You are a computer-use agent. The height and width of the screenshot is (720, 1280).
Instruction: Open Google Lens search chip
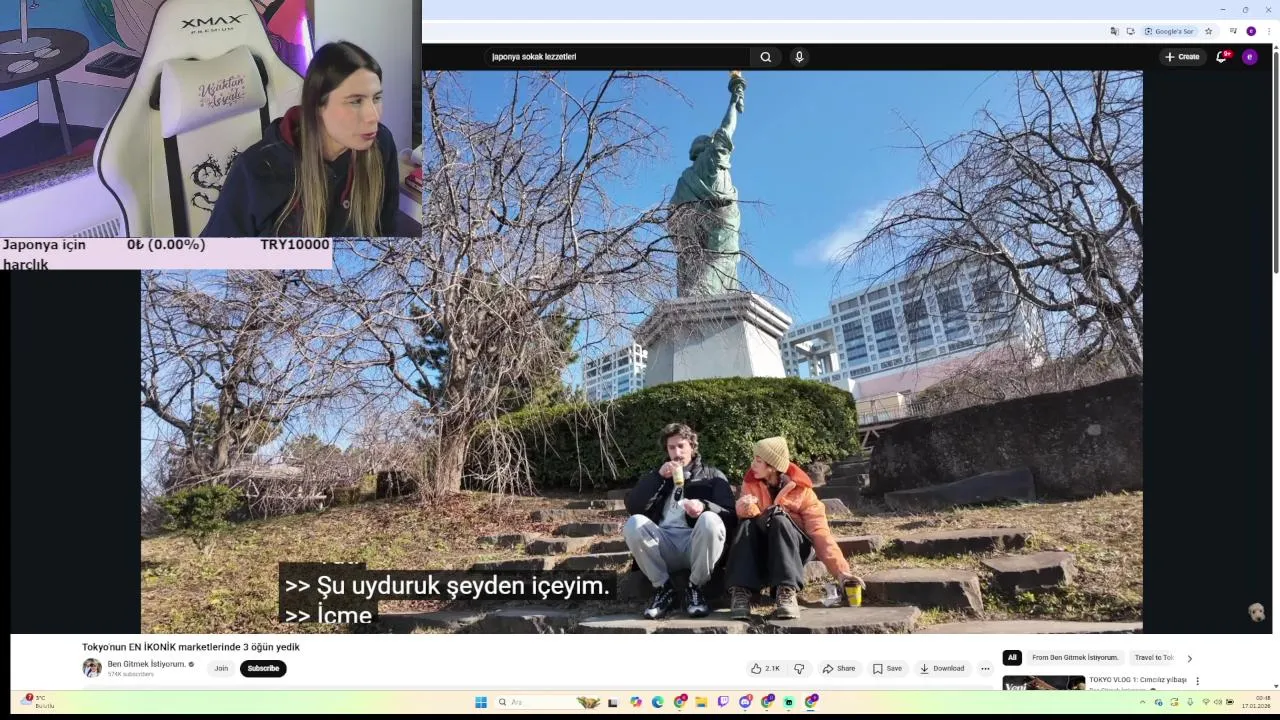(x=1169, y=31)
